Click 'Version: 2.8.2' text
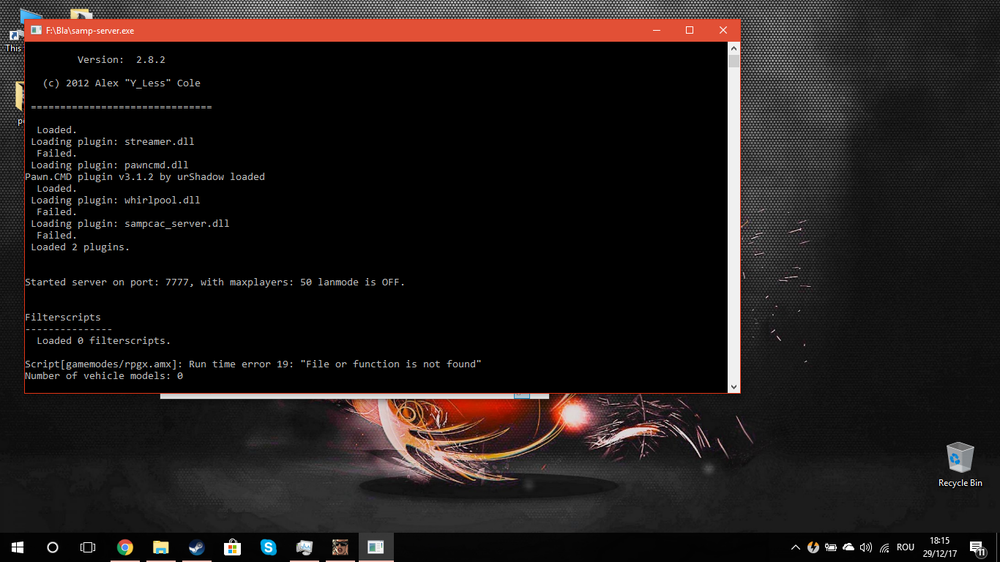Image resolution: width=1000 pixels, height=562 pixels. [121, 60]
